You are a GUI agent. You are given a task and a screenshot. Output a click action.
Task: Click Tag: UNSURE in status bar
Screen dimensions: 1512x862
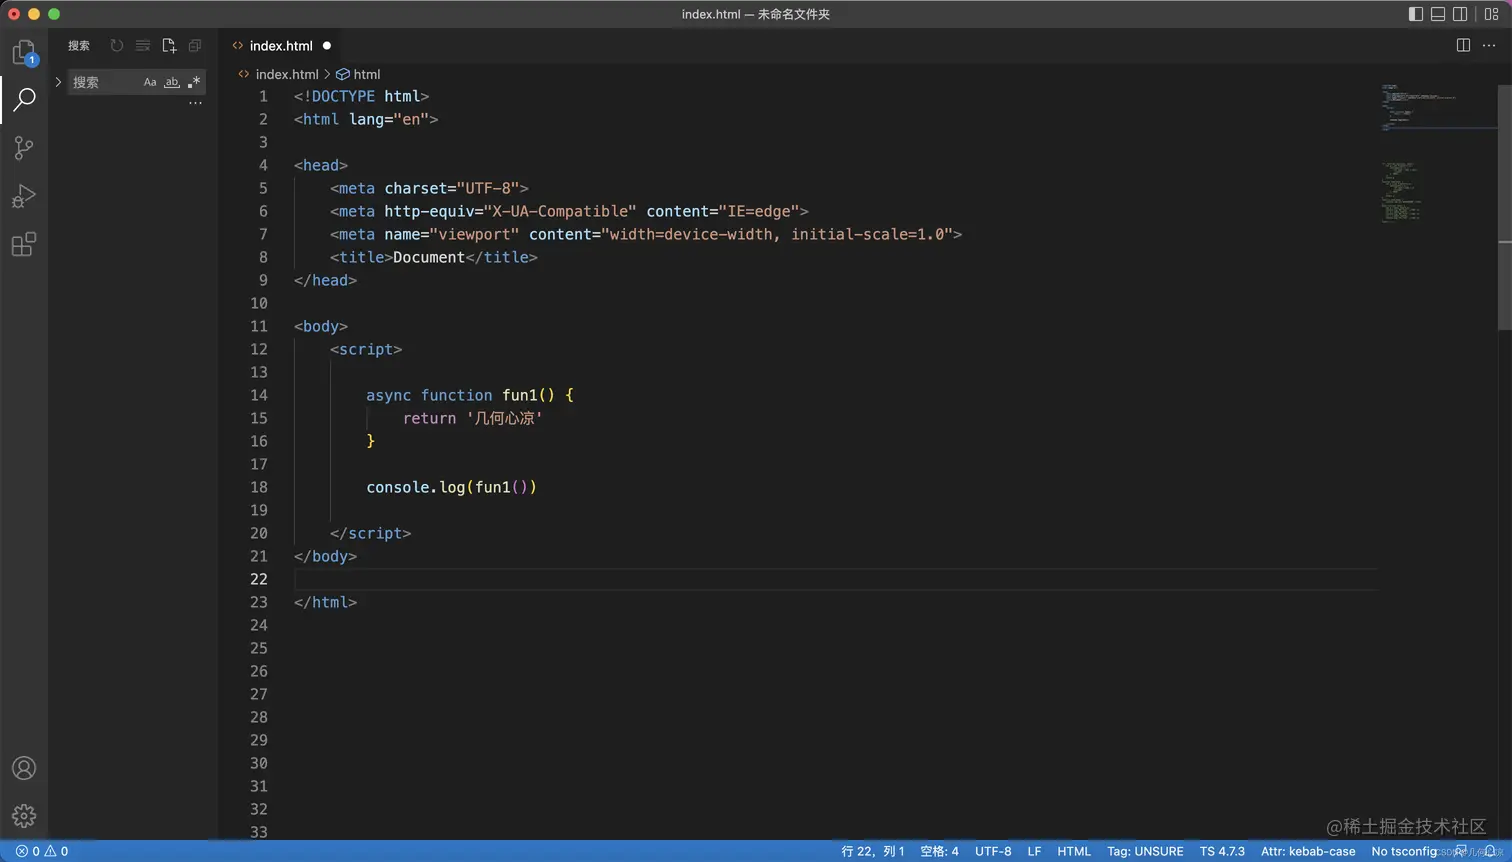point(1145,851)
